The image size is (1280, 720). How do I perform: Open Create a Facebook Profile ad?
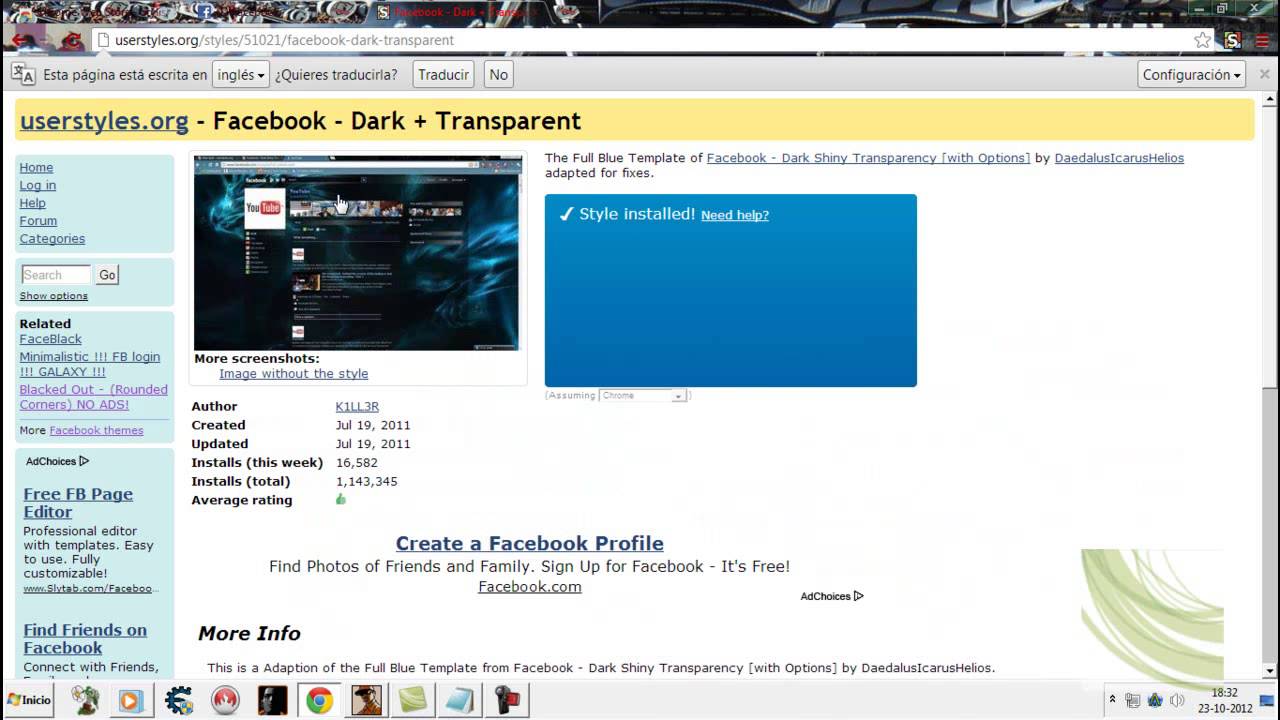coord(529,543)
